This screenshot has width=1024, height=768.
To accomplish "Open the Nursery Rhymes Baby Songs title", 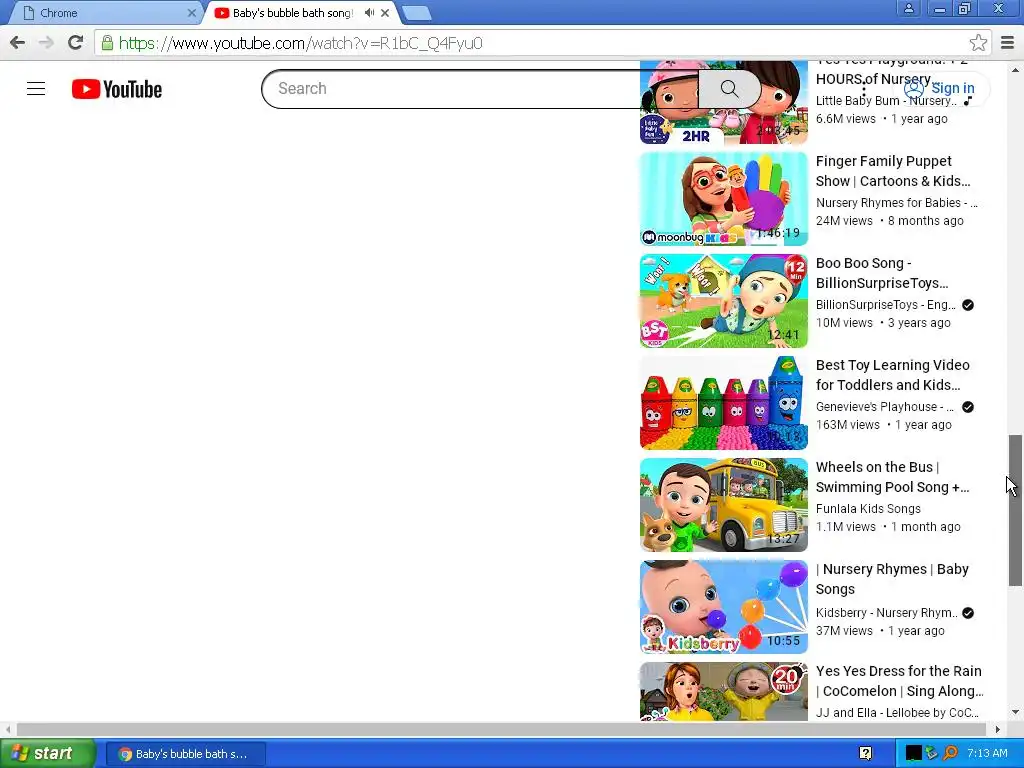I will (x=892, y=579).
